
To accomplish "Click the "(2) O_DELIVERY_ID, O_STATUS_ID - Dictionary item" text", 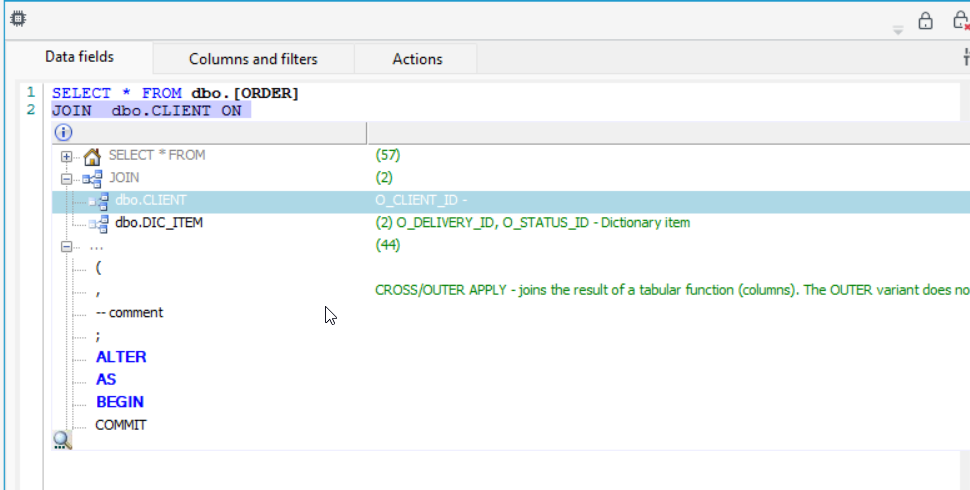I will coord(533,223).
